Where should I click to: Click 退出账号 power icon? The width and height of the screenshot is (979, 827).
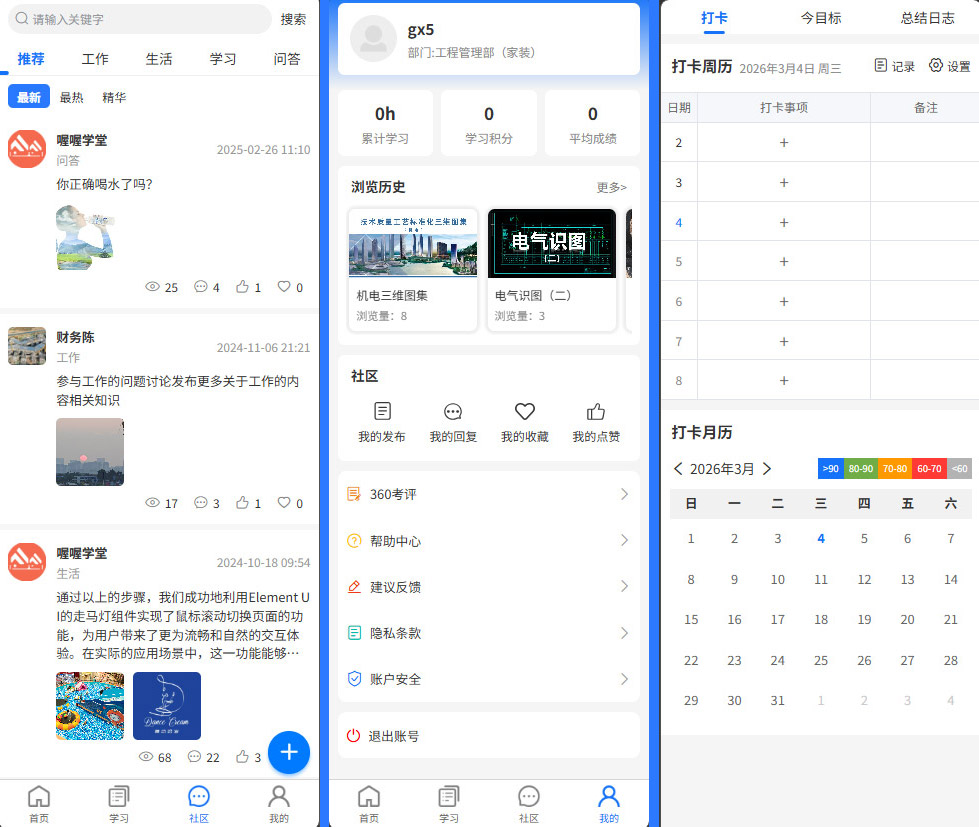353,736
